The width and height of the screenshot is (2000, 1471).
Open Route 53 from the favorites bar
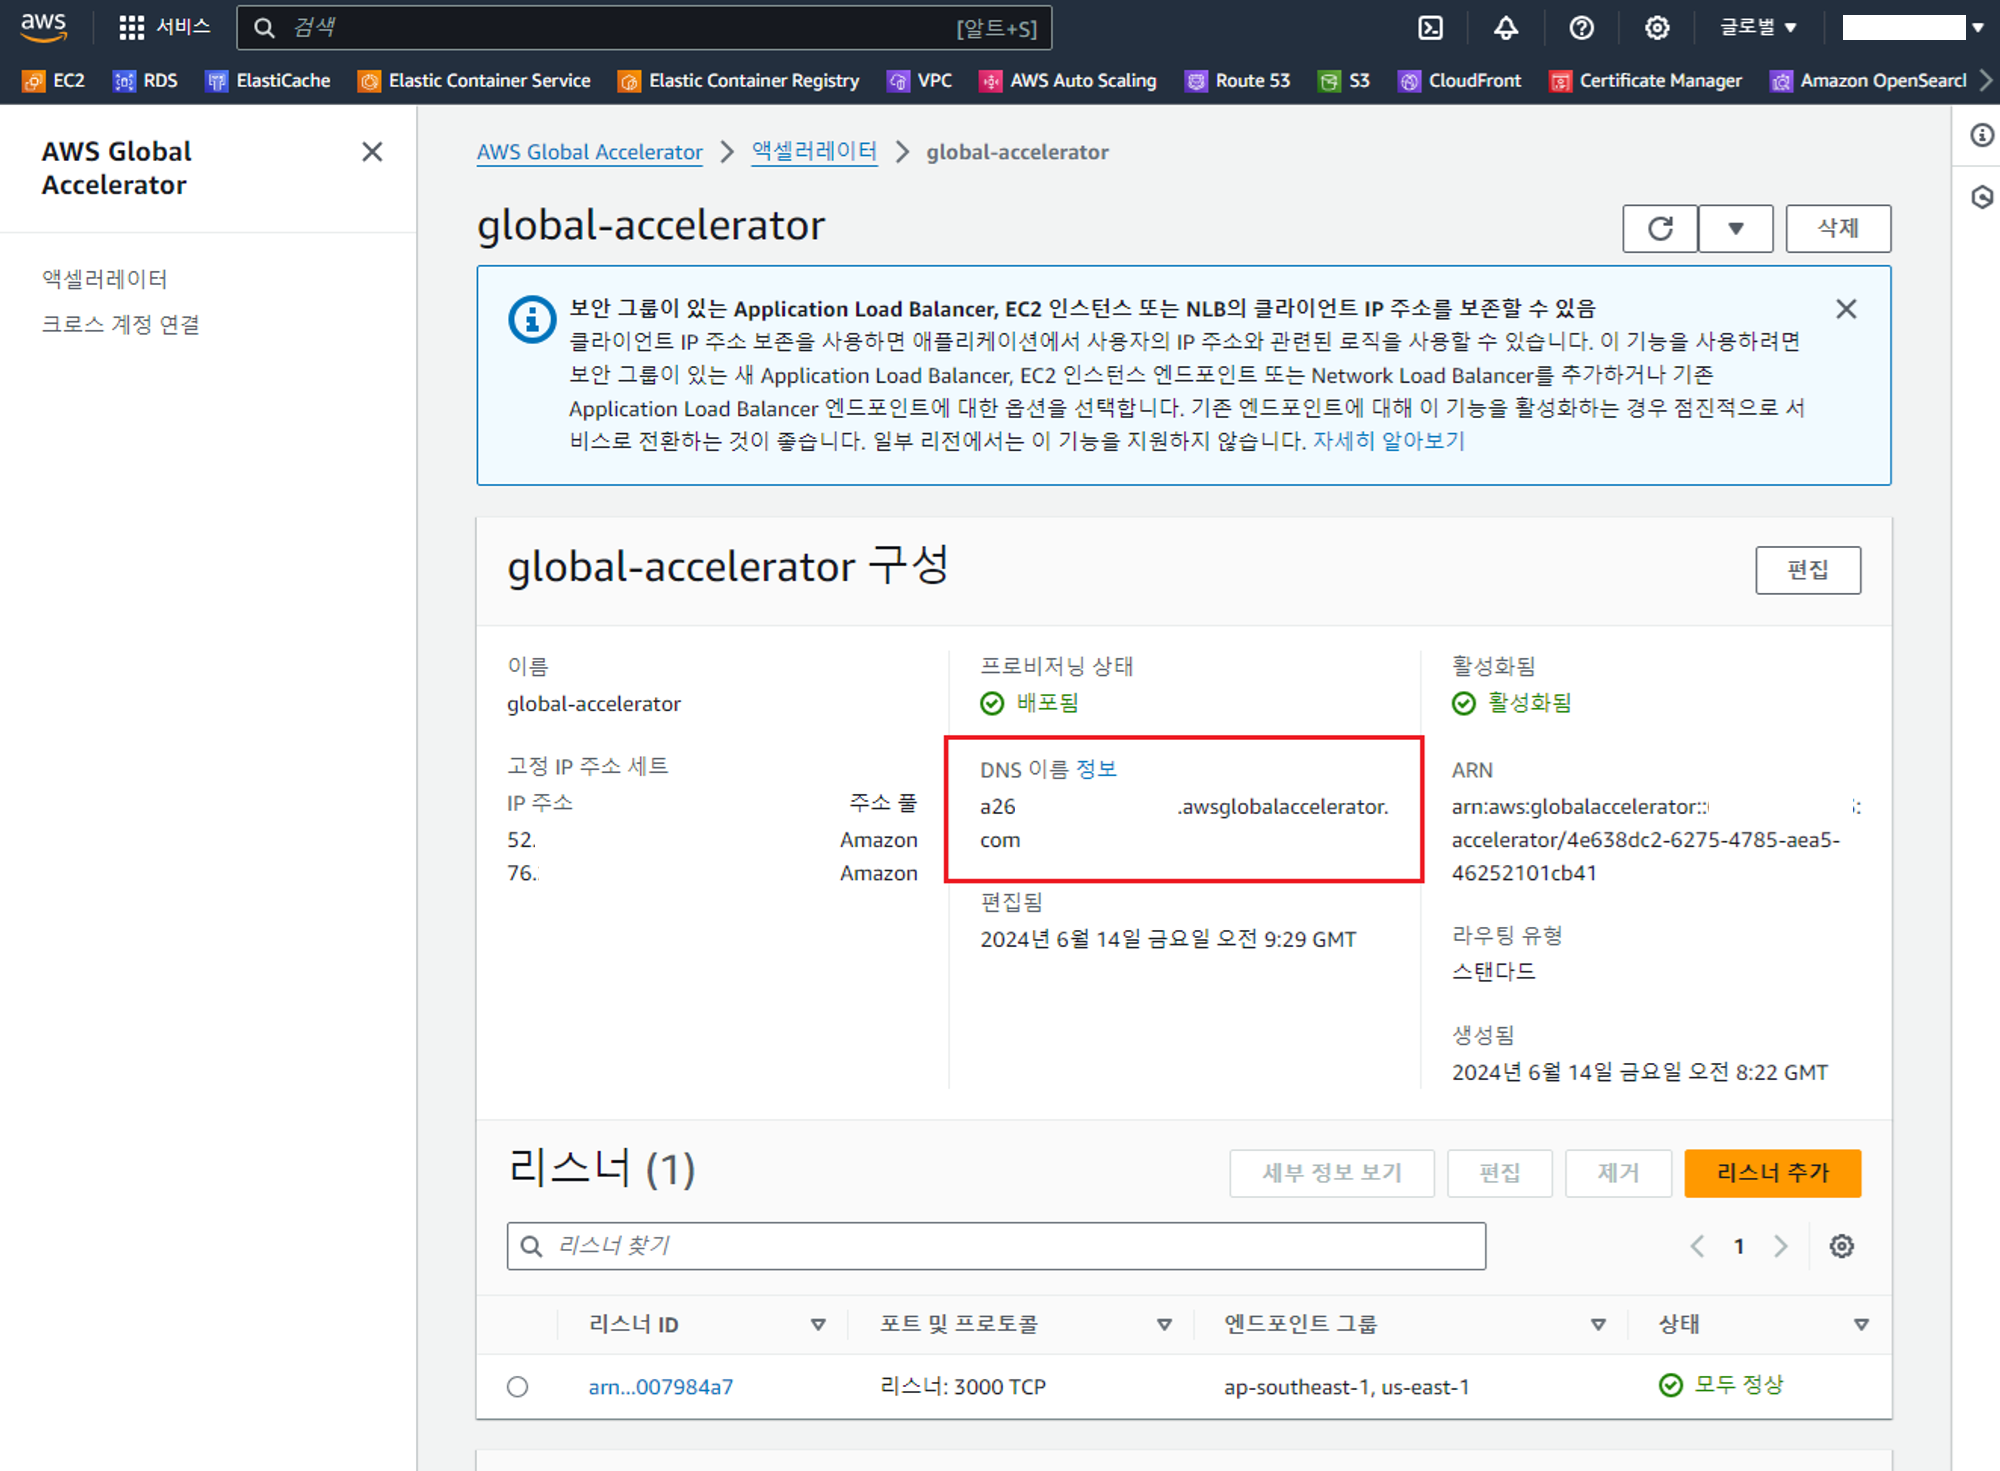click(1238, 81)
